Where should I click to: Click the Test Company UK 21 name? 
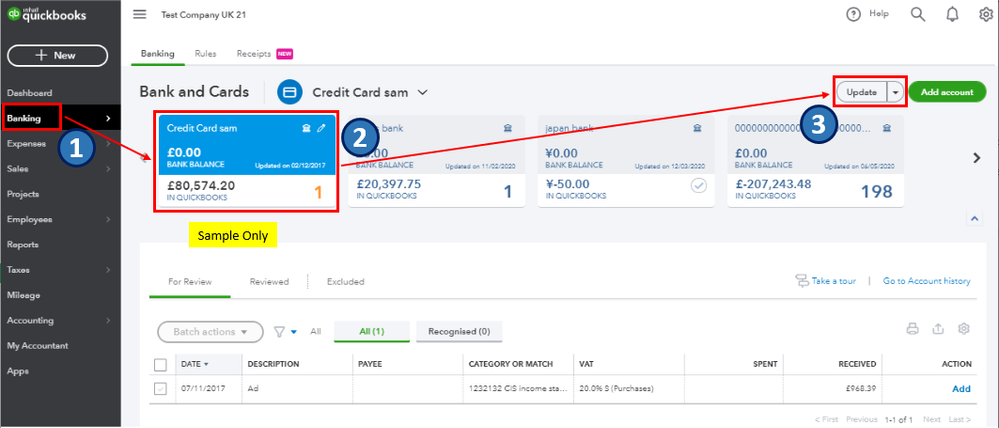(203, 15)
